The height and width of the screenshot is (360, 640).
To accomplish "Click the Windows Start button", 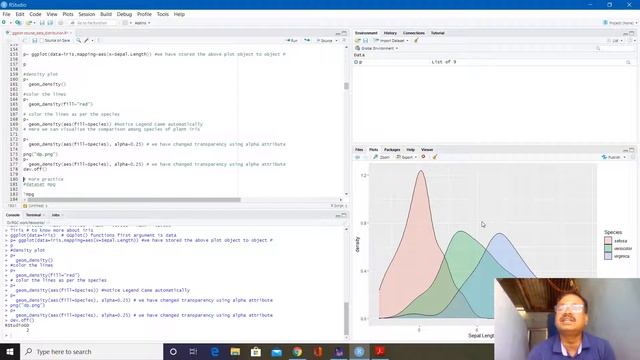I will point(10,351).
